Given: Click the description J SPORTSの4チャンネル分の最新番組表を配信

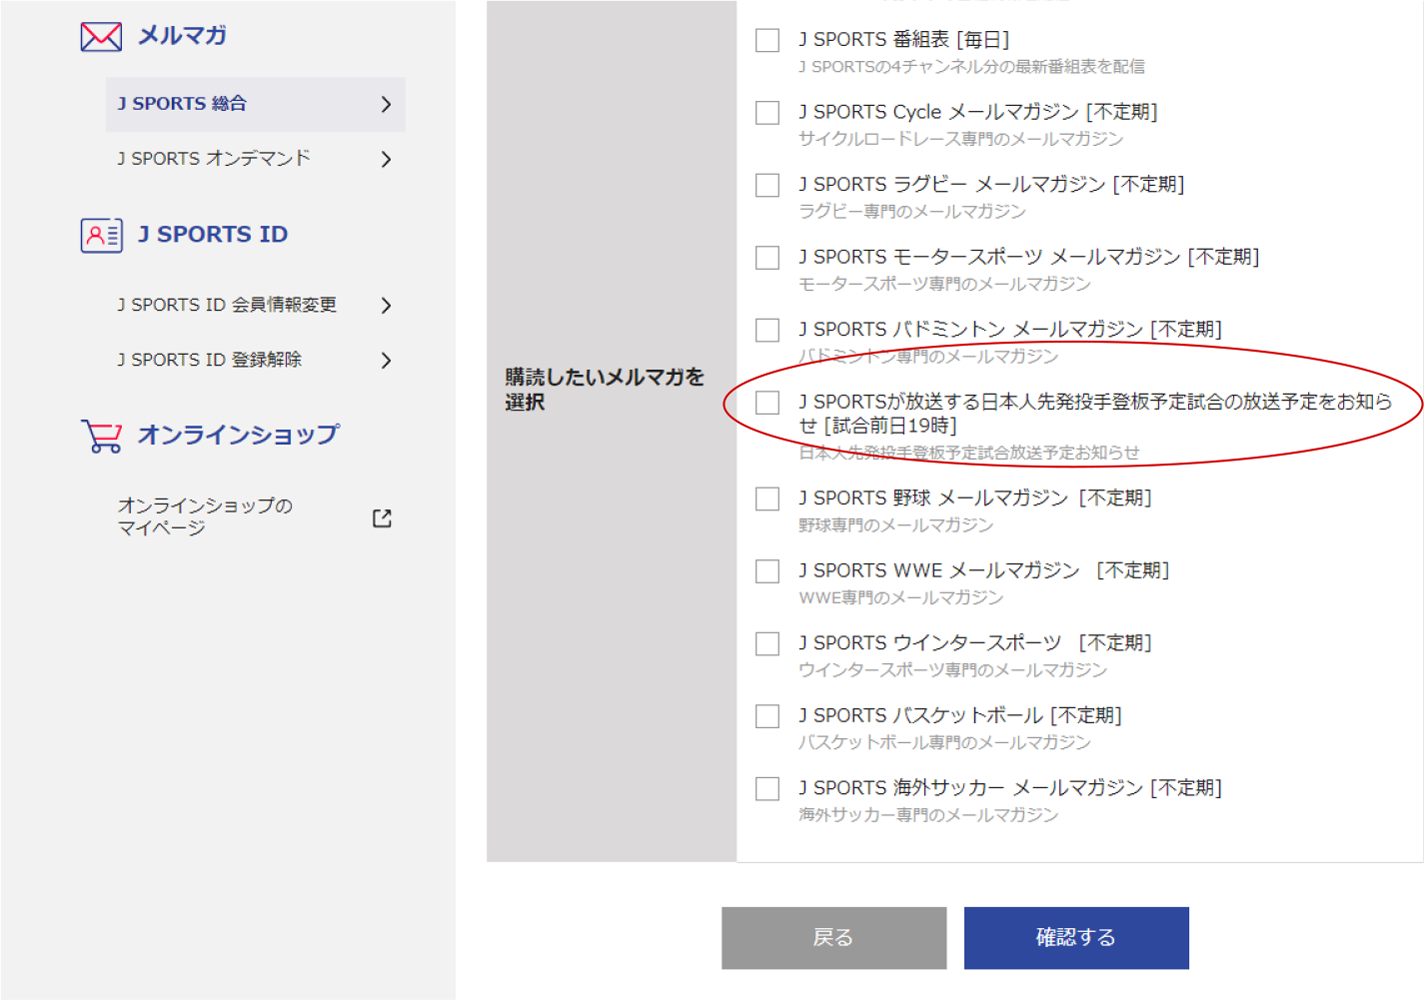Looking at the screenshot, I should (971, 67).
